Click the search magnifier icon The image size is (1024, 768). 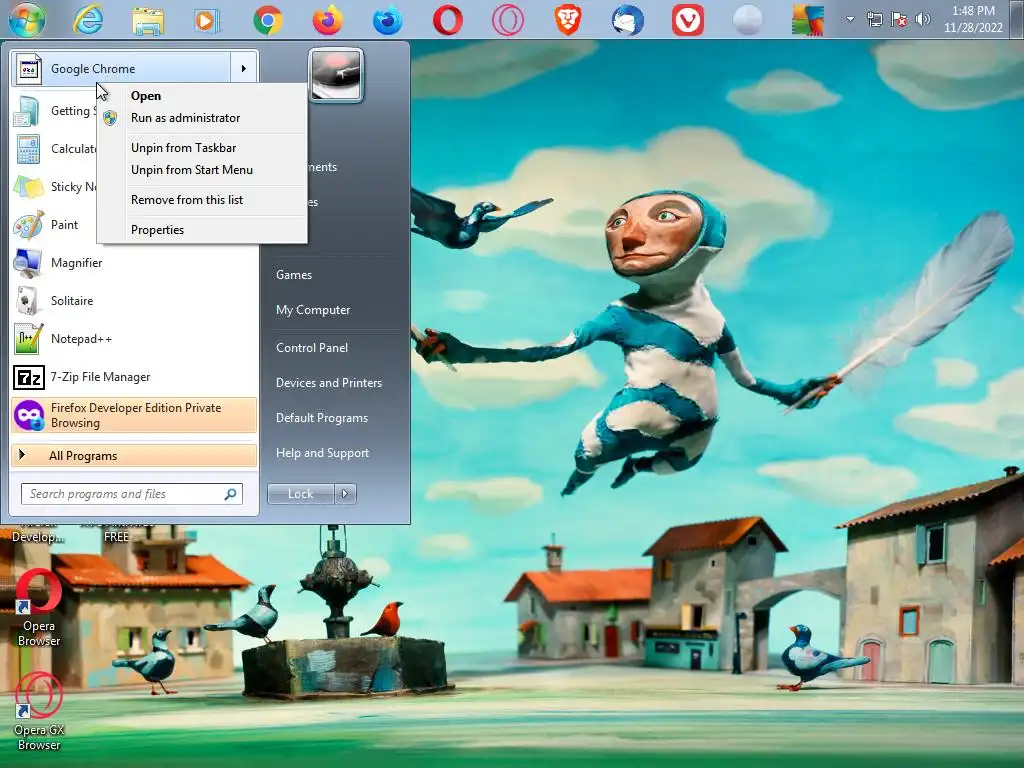click(x=230, y=494)
